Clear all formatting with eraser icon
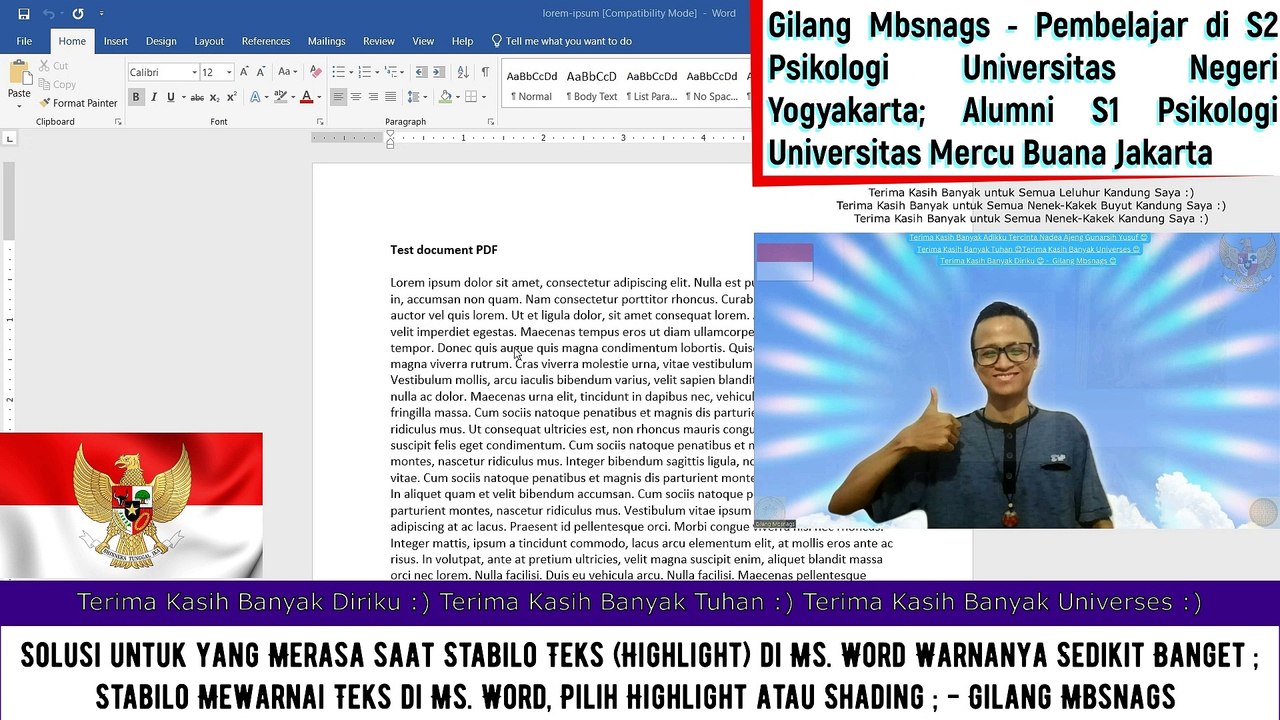Screen dimensions: 1280x720 [x=316, y=72]
